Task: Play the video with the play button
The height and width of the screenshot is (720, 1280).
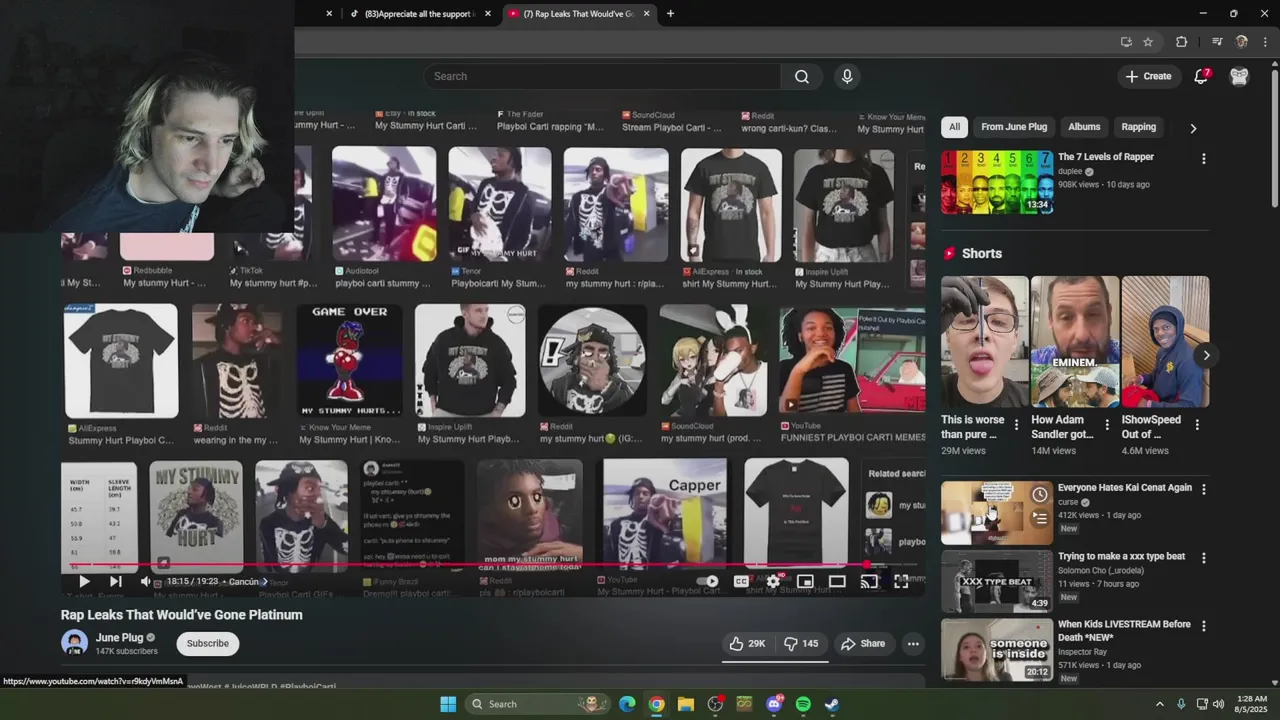Action: (84, 581)
